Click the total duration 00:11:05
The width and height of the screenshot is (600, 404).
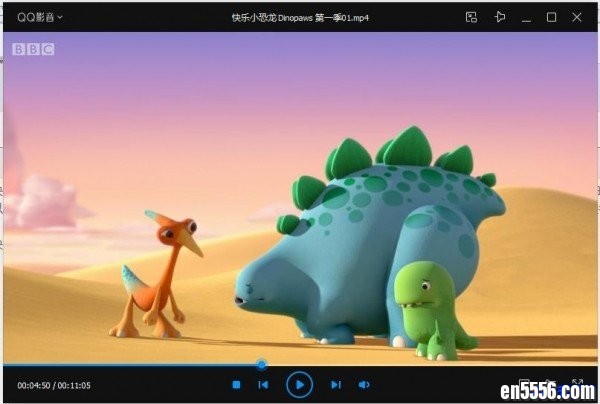pos(74,386)
